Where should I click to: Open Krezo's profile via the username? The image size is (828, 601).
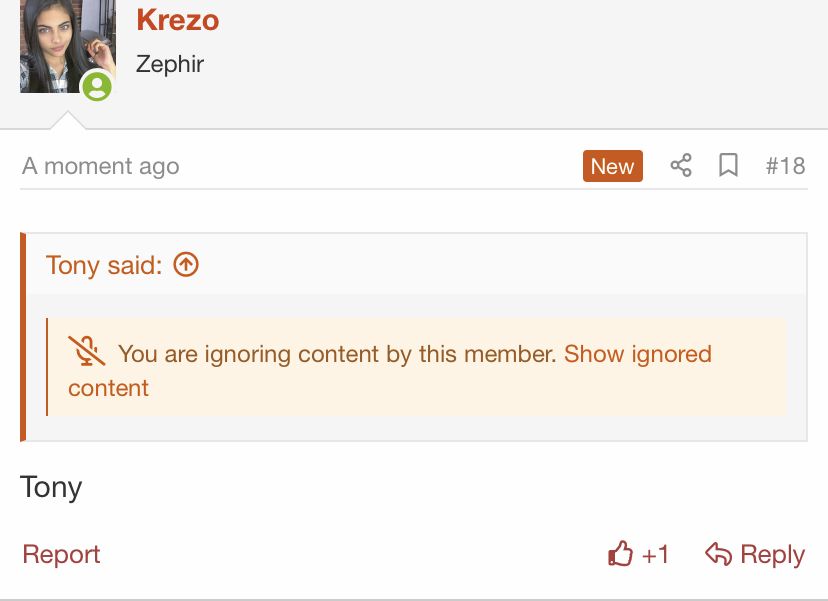coord(177,19)
